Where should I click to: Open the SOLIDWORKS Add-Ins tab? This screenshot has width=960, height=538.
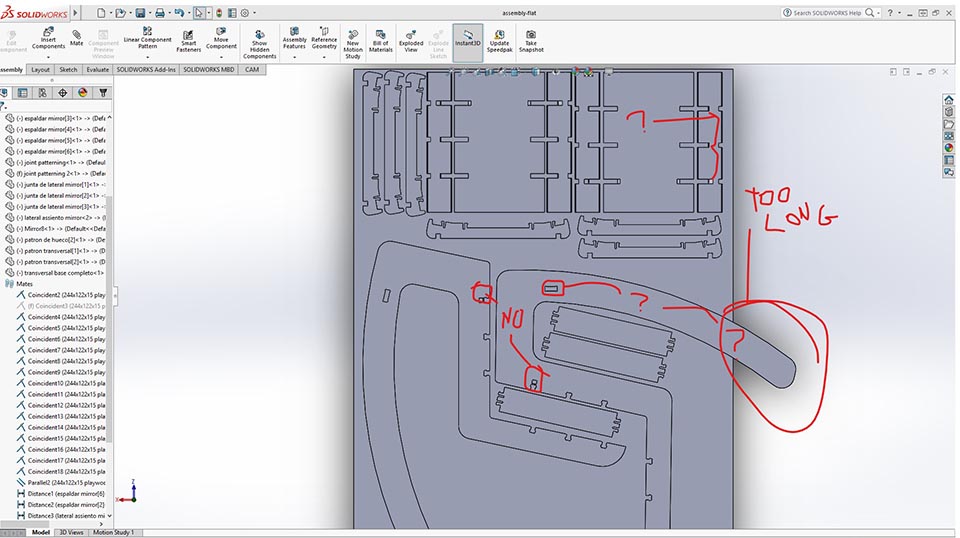(146, 70)
